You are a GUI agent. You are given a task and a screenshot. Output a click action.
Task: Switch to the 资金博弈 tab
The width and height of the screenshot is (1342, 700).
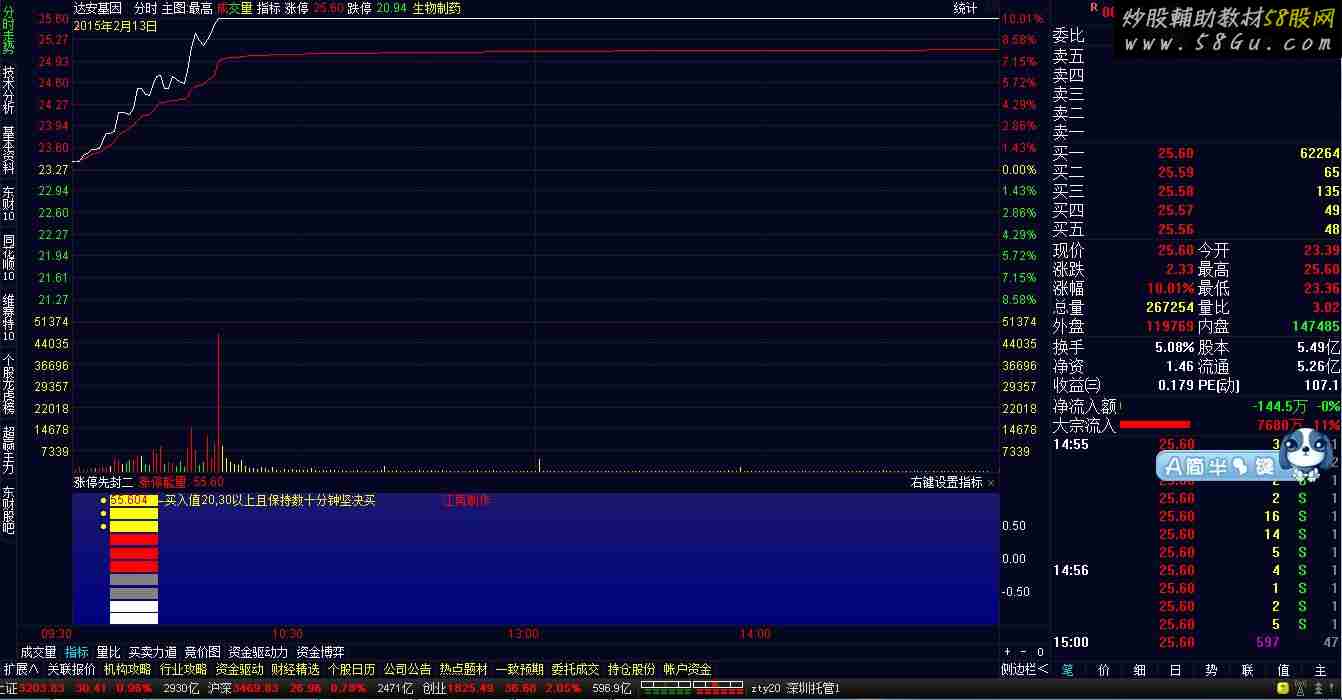pos(320,652)
